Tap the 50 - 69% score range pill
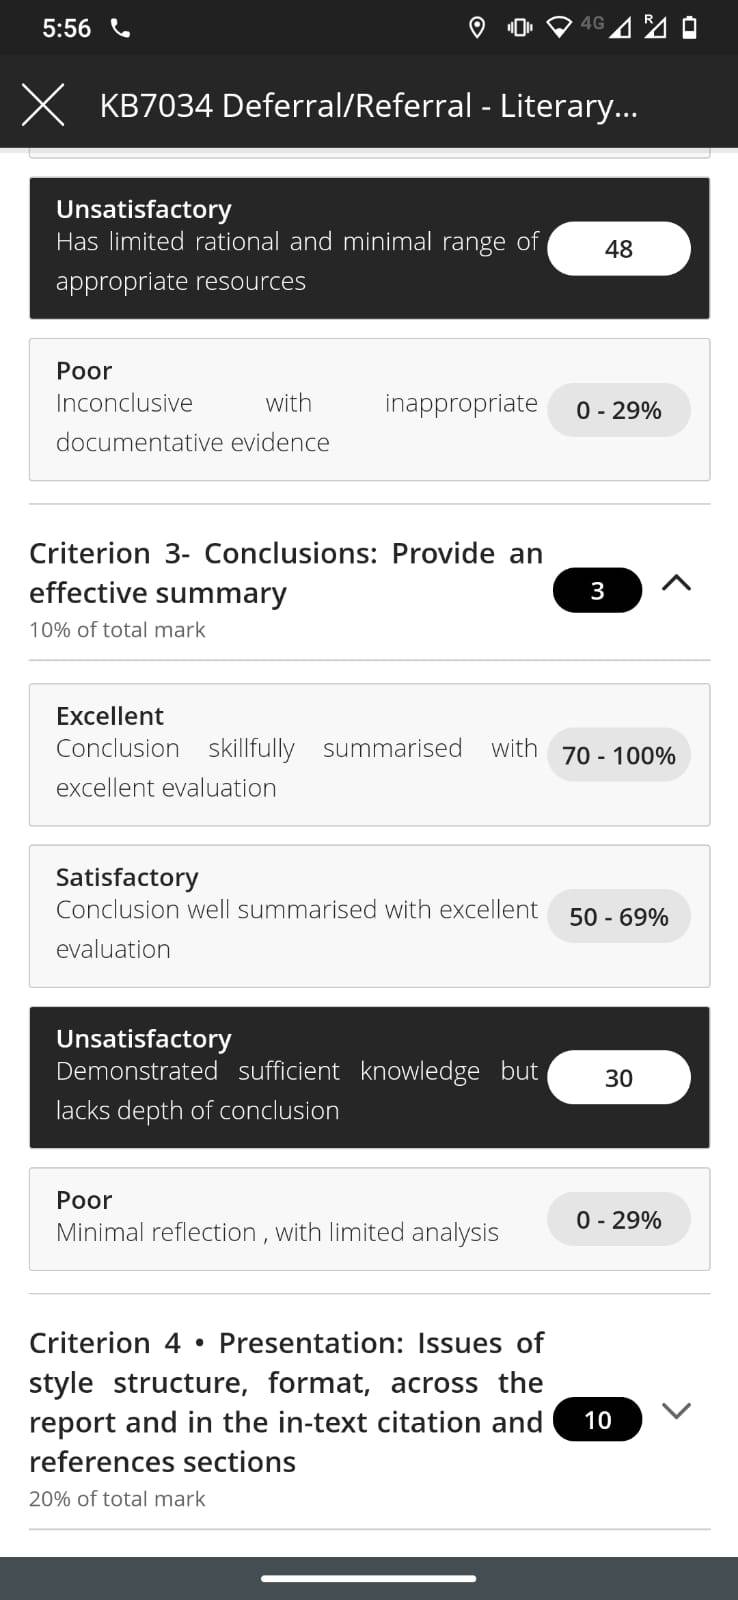 [619, 916]
